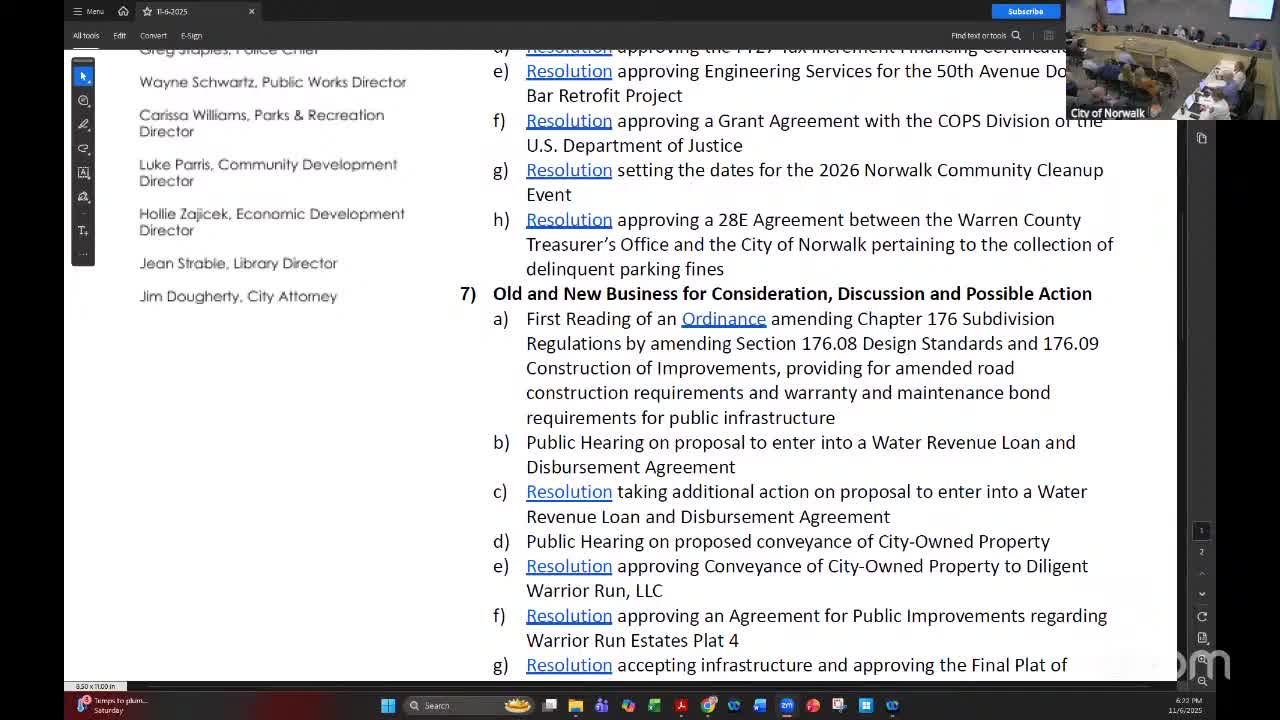1280x720 pixels.
Task: Open Adobe Acrobat from the taskbar
Action: point(681,706)
